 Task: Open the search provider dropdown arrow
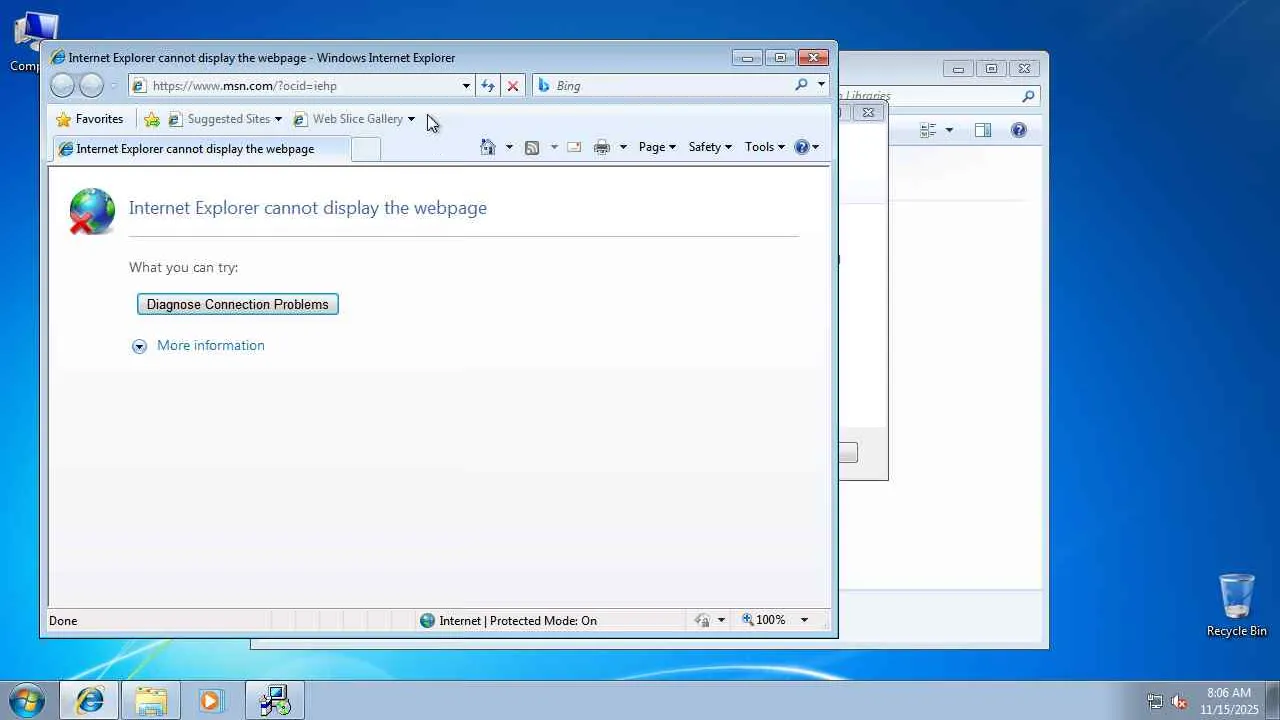(821, 85)
